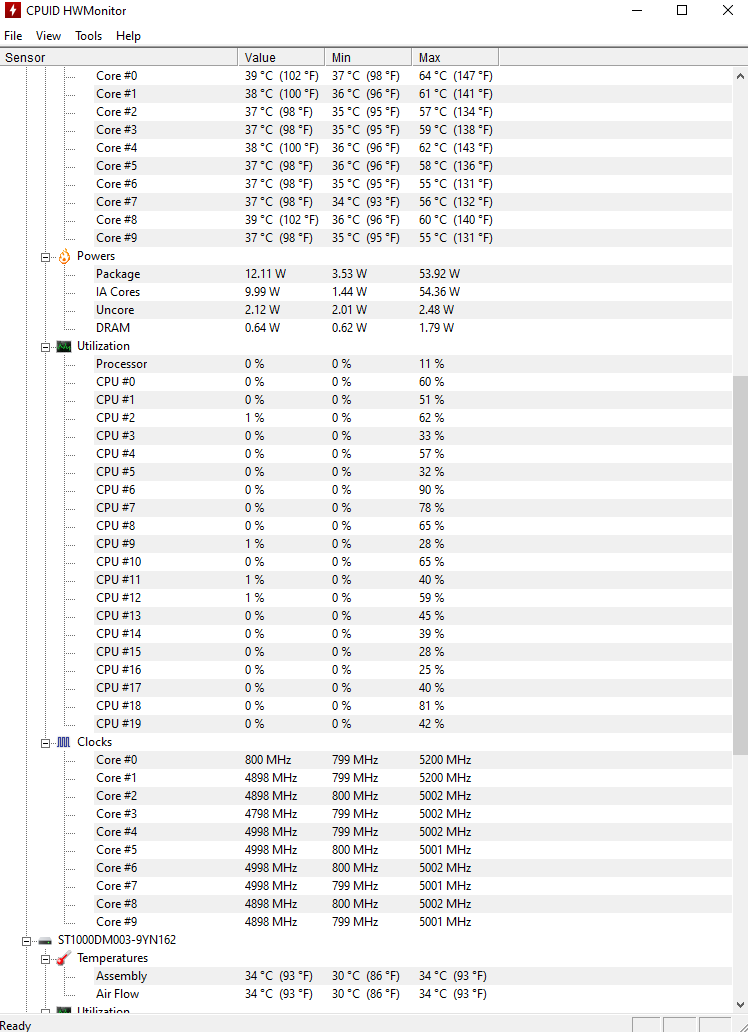Image resolution: width=748 pixels, height=1032 pixels.
Task: Open the View menu
Action: click(x=48, y=36)
